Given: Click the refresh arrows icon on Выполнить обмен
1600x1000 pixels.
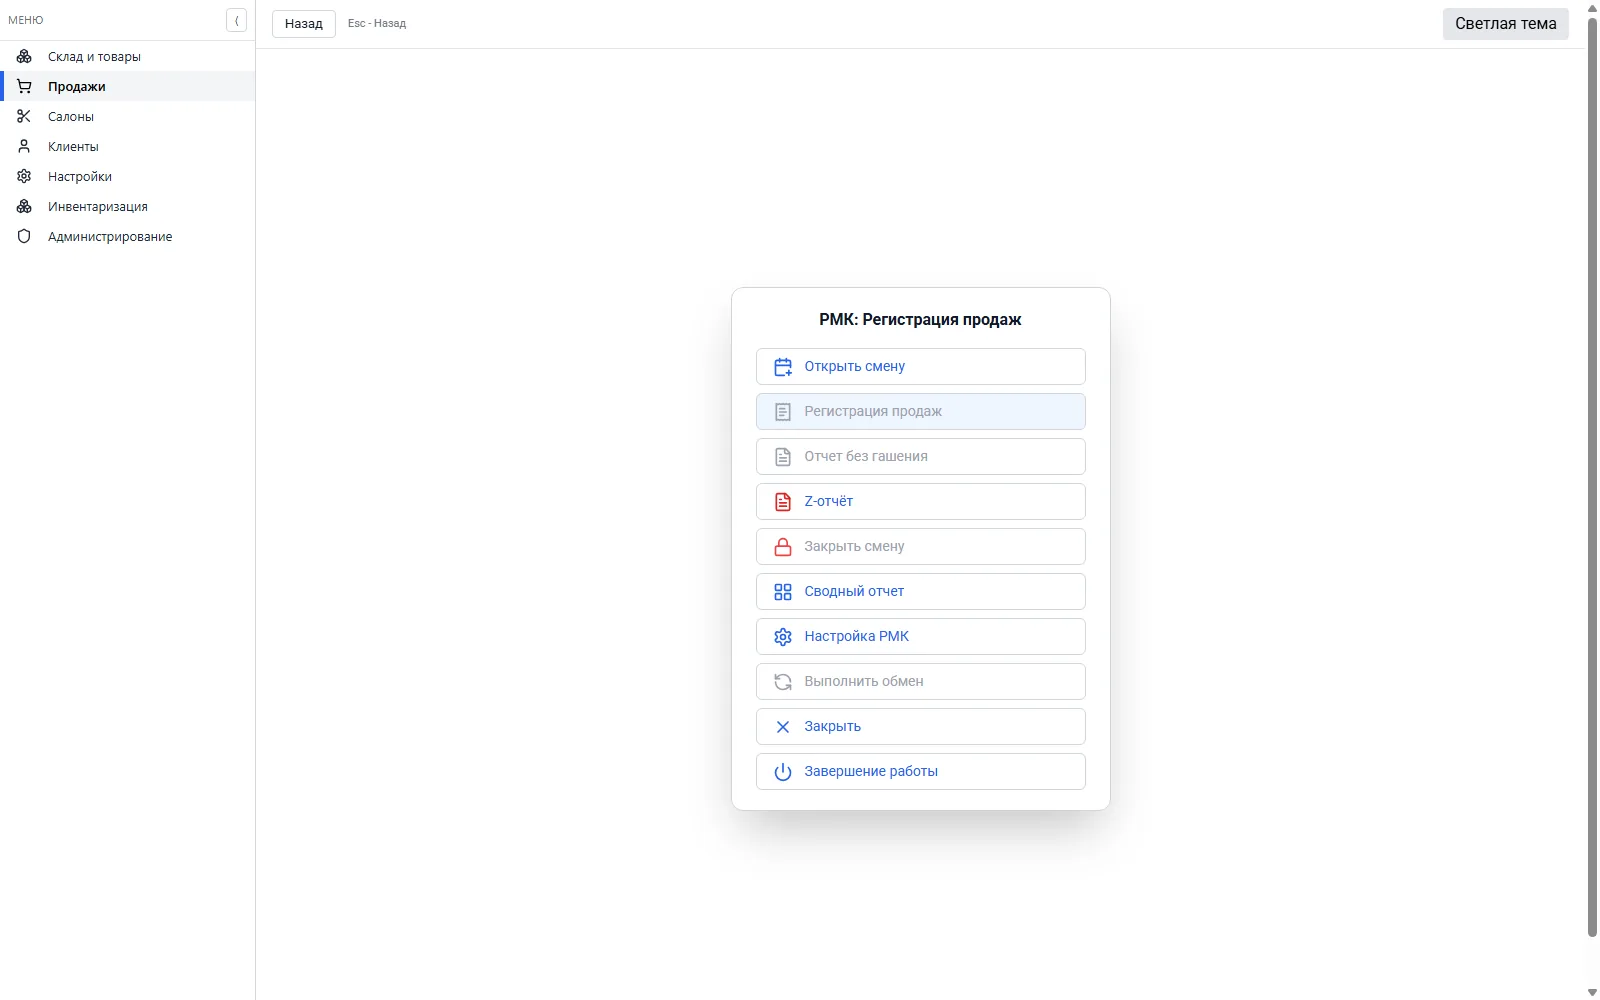Looking at the screenshot, I should tap(783, 682).
